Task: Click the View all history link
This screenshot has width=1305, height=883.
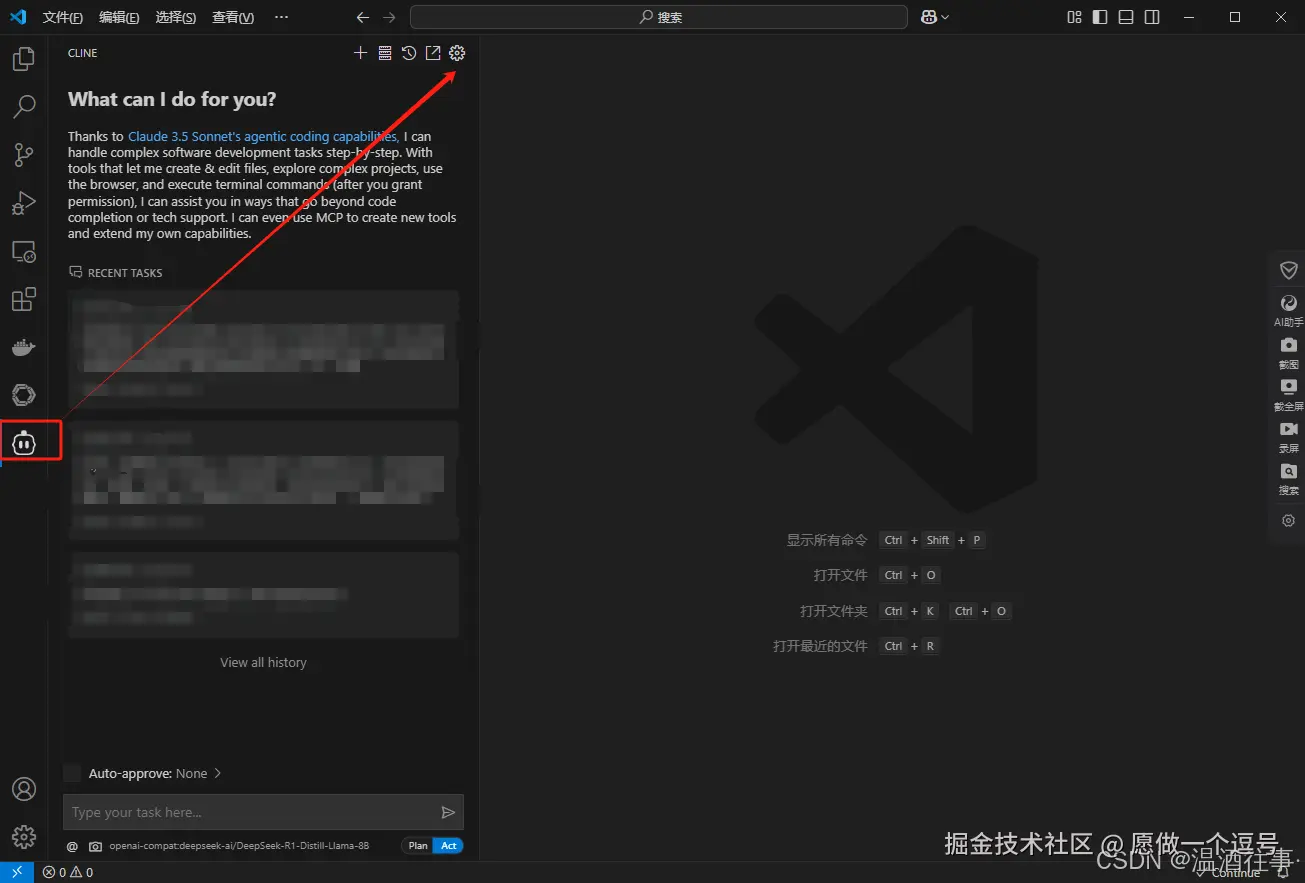Action: click(262, 661)
